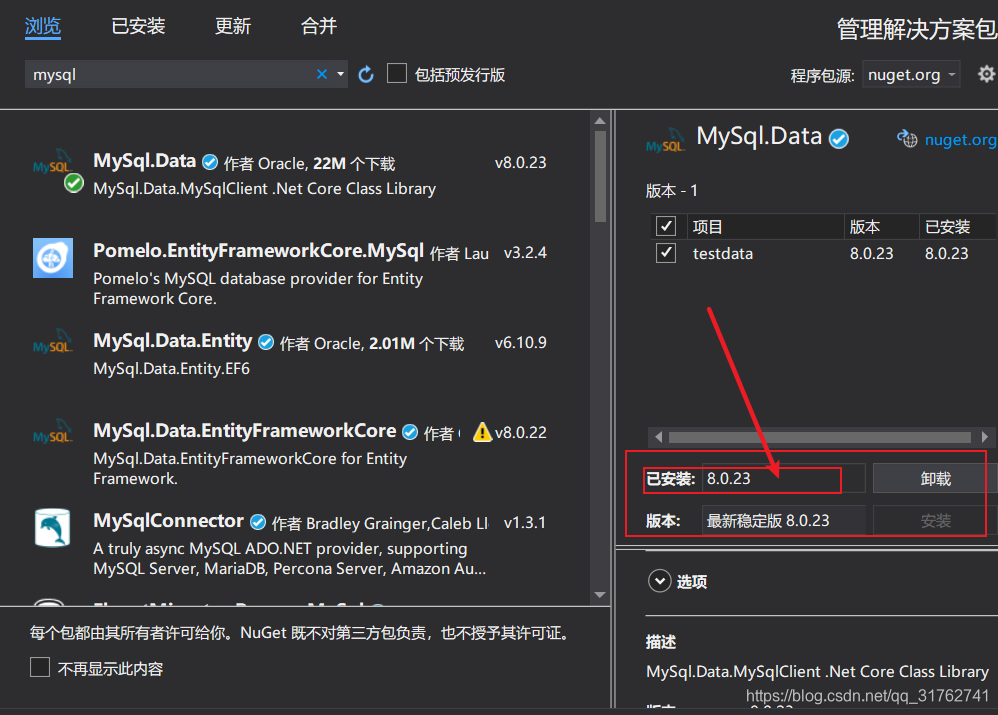Click verified badge beside MySql.Data.EntityFrameworkCore
Image resolution: width=998 pixels, height=715 pixels.
tap(410, 432)
